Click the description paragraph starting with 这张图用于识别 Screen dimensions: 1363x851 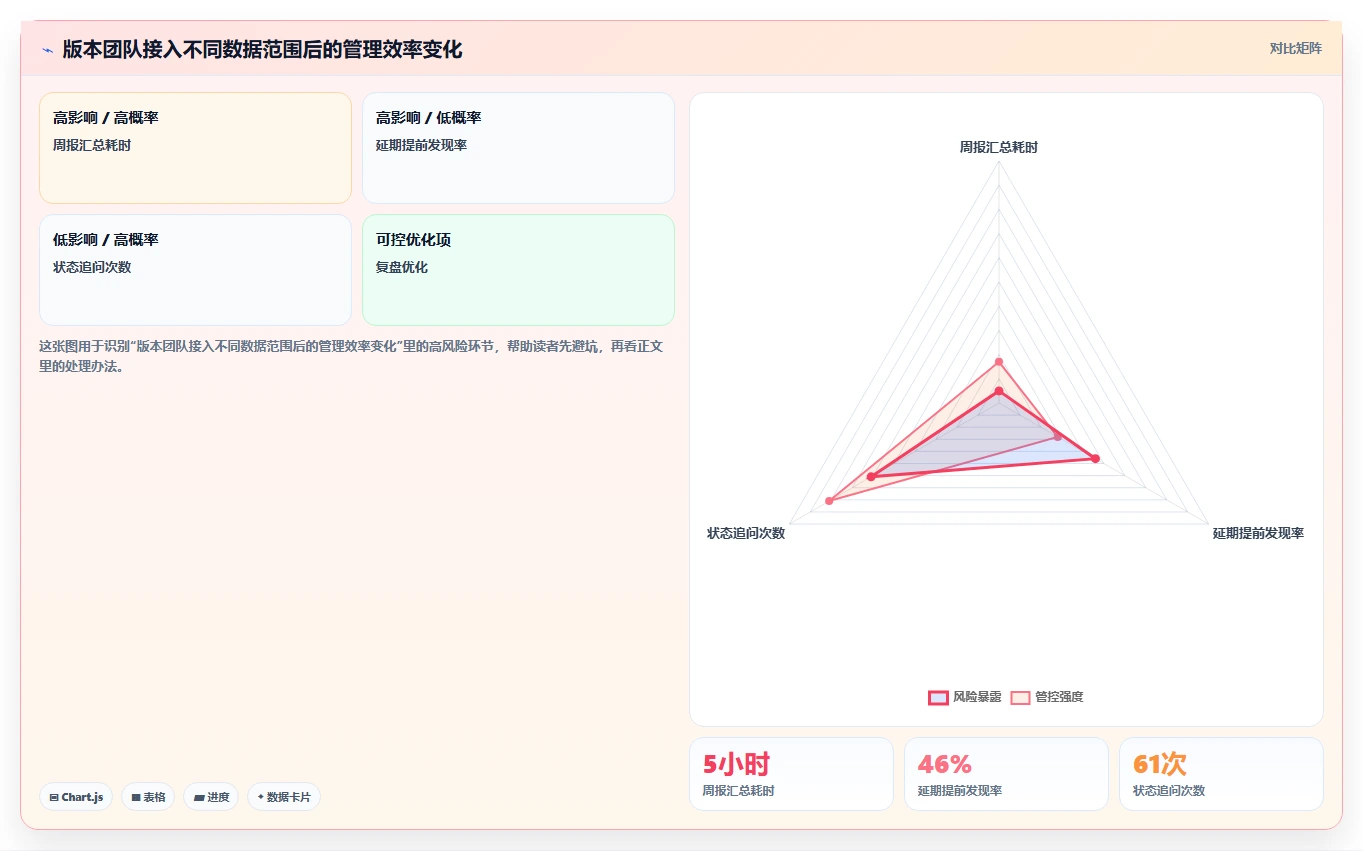(x=351, y=356)
